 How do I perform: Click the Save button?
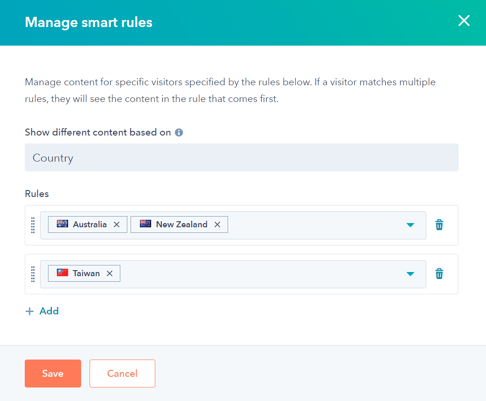coord(53,373)
